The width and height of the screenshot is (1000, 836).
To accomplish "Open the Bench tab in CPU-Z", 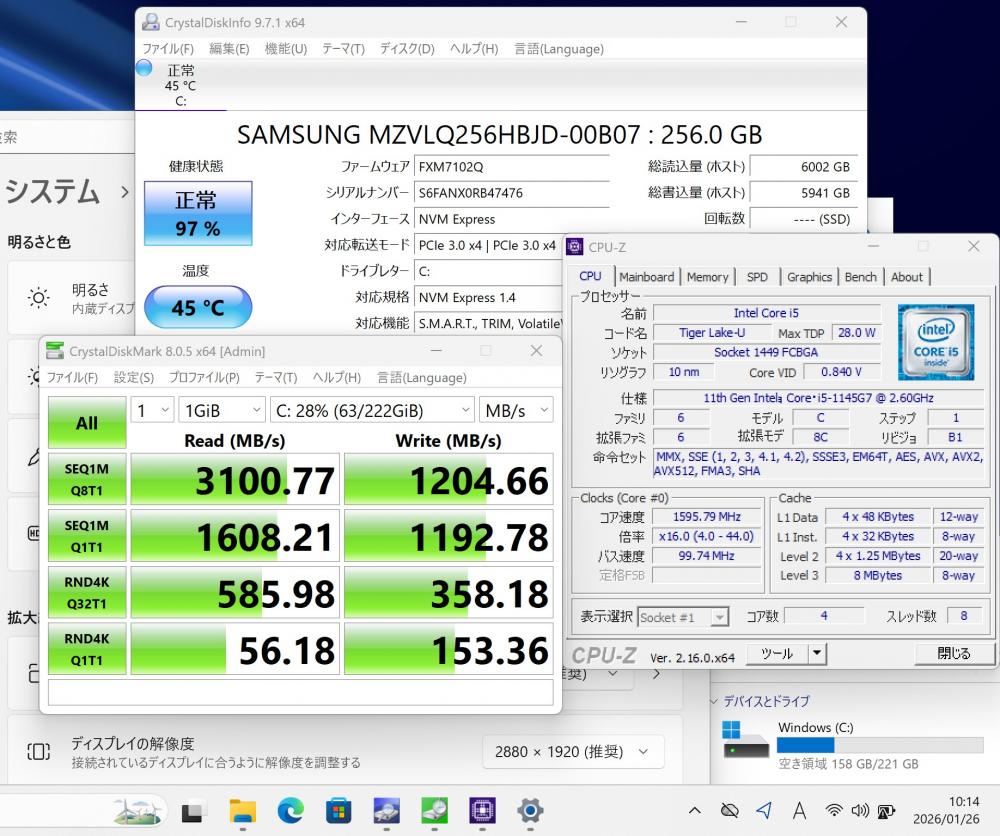I will (x=860, y=277).
